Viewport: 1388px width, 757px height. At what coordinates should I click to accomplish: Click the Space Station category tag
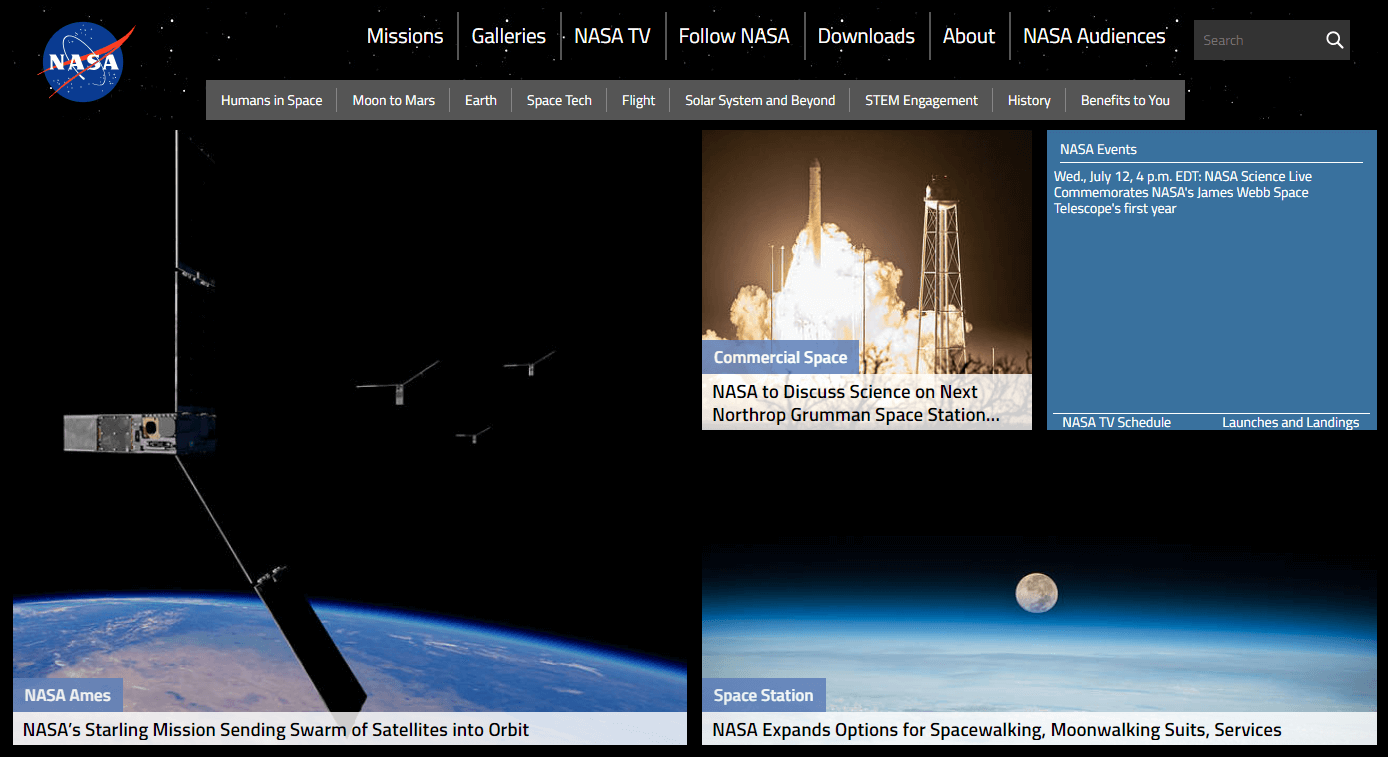(763, 695)
